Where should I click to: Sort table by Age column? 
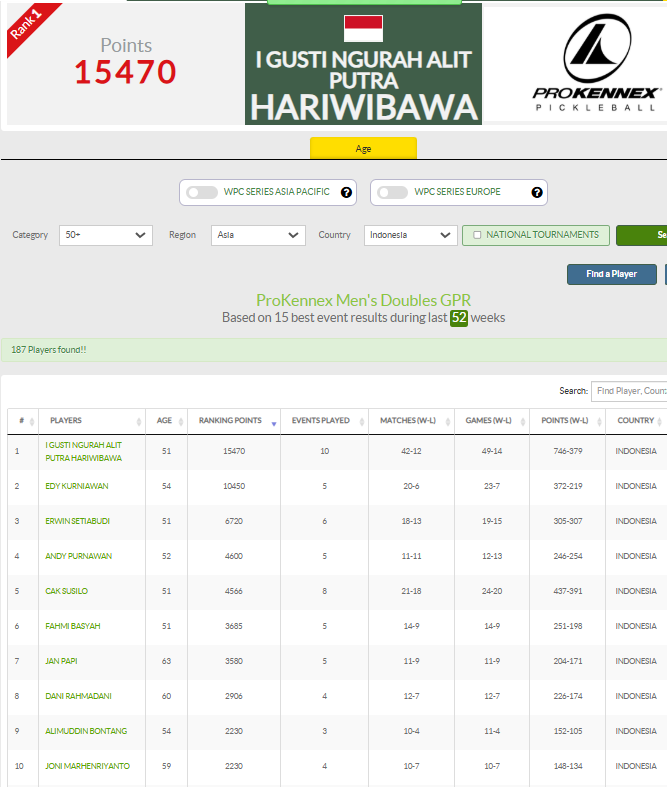166,421
